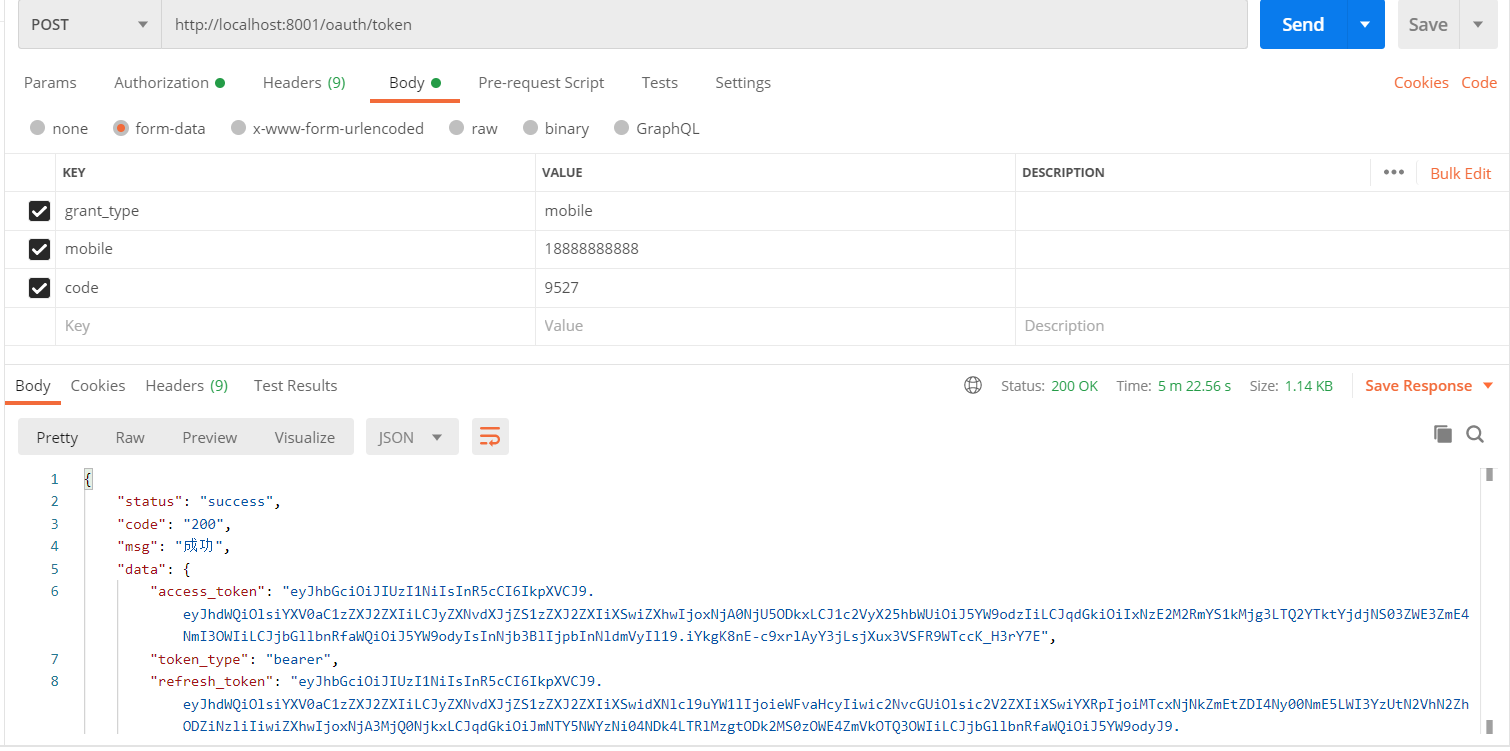Switch to the Pre-request Script tab
The width and height of the screenshot is (1510, 751).
click(x=541, y=82)
